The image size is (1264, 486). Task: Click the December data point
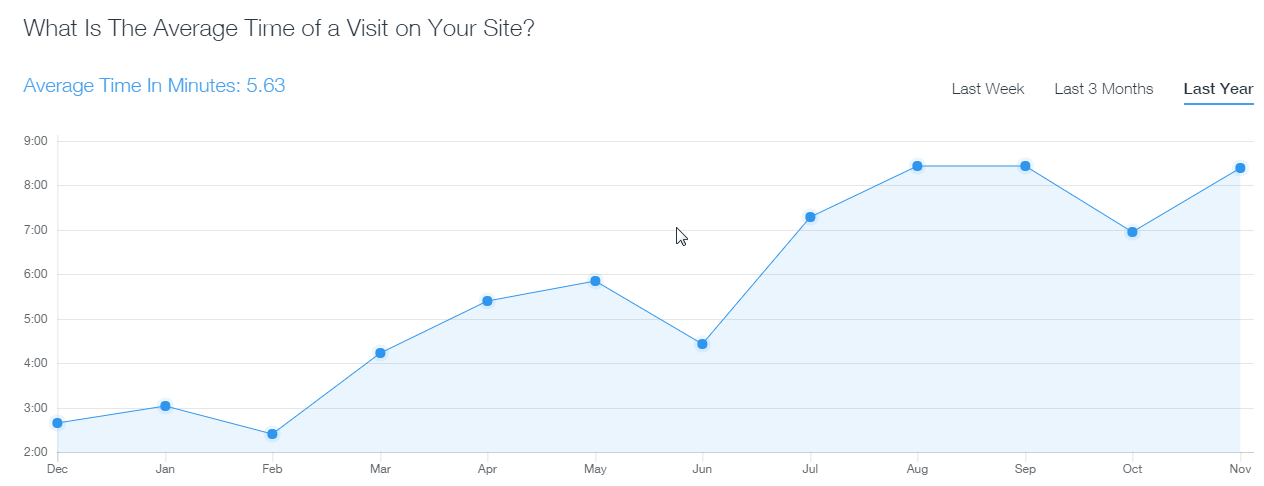[58, 423]
